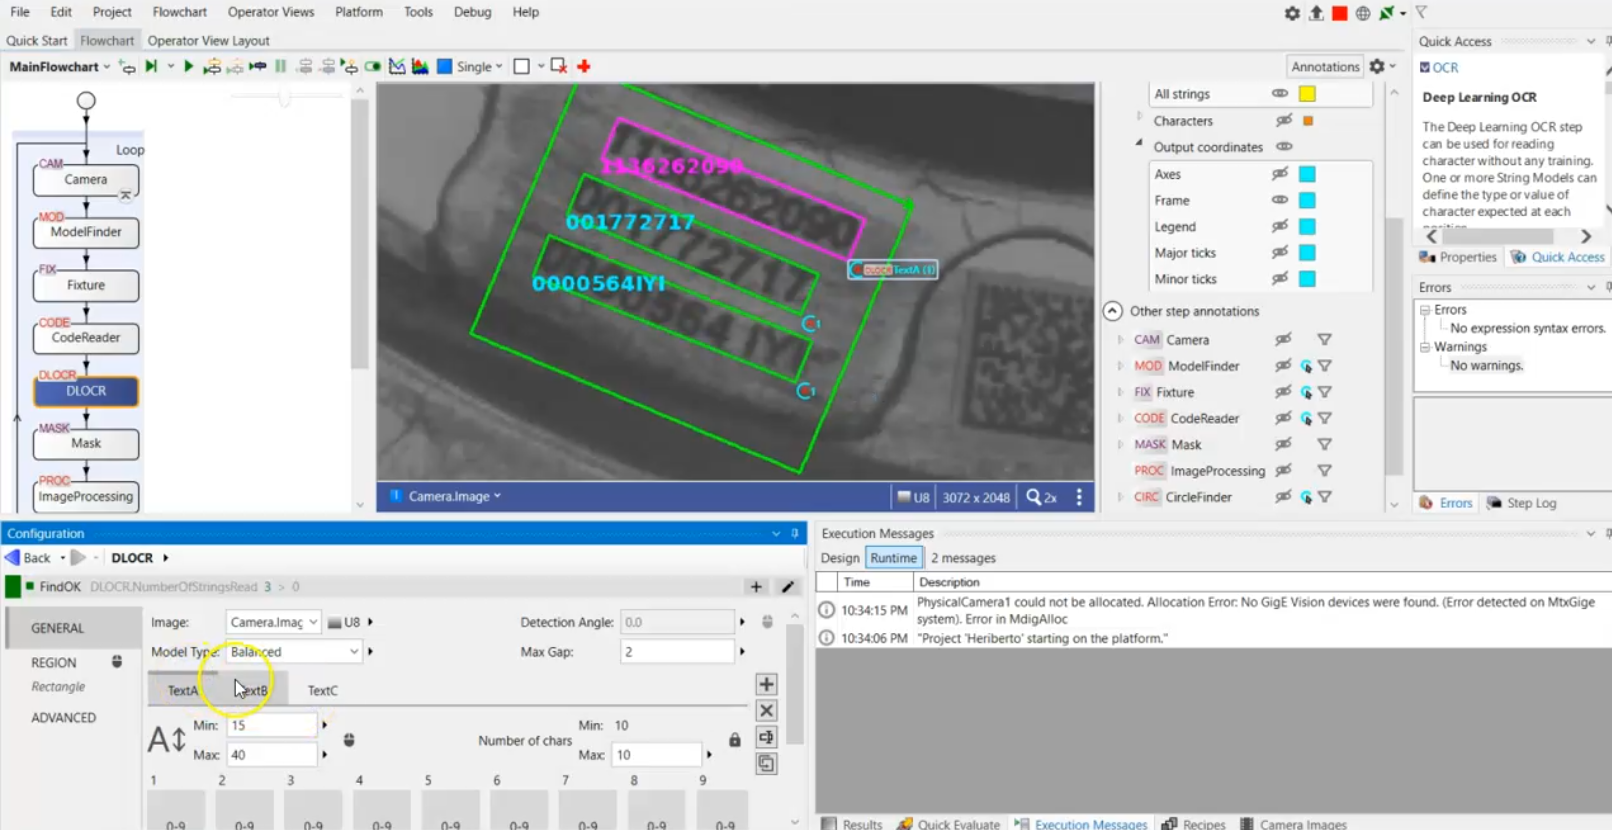Viewport: 1612px width, 830px height.
Task: Toggle visibility of Output coordinates annotation
Action: click(x=1284, y=146)
